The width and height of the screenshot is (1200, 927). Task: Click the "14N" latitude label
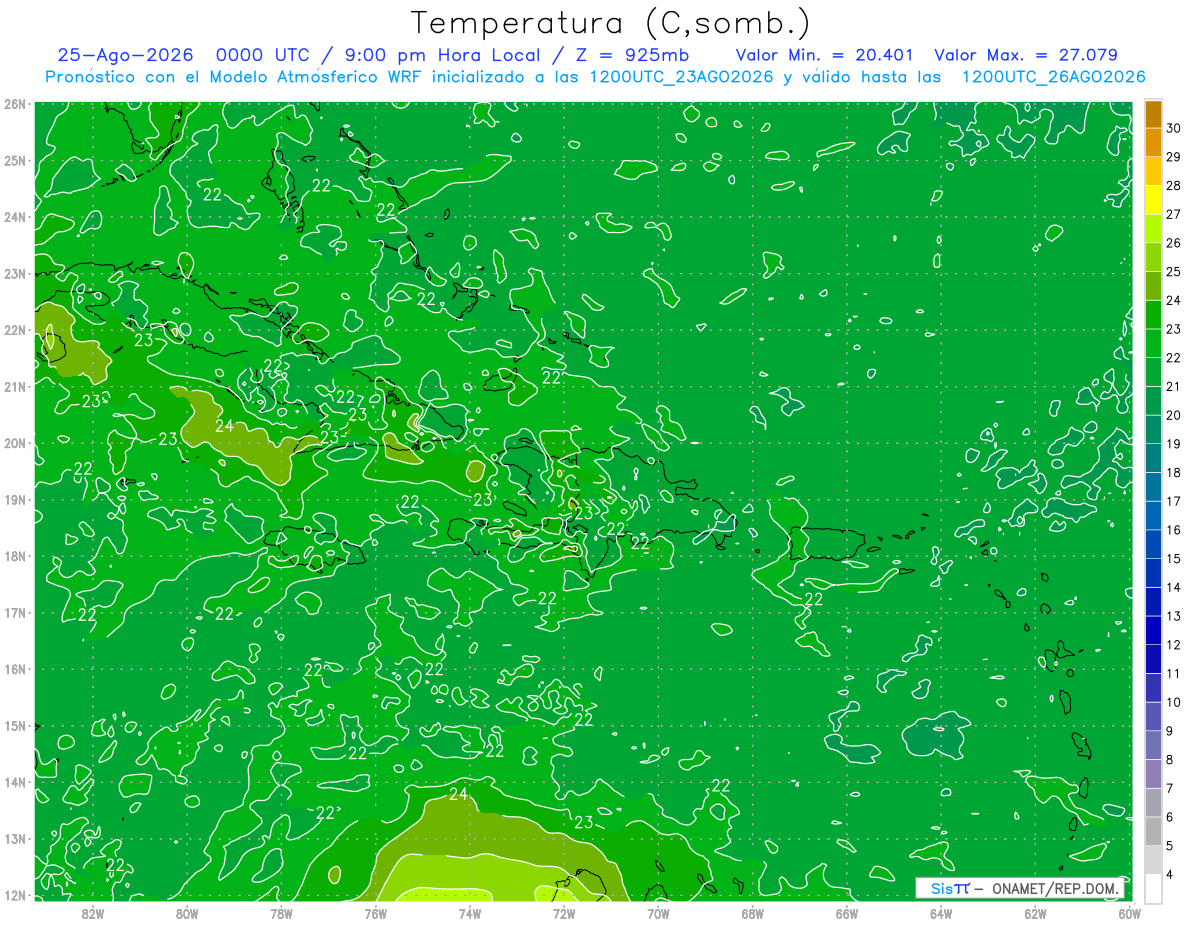[15, 782]
